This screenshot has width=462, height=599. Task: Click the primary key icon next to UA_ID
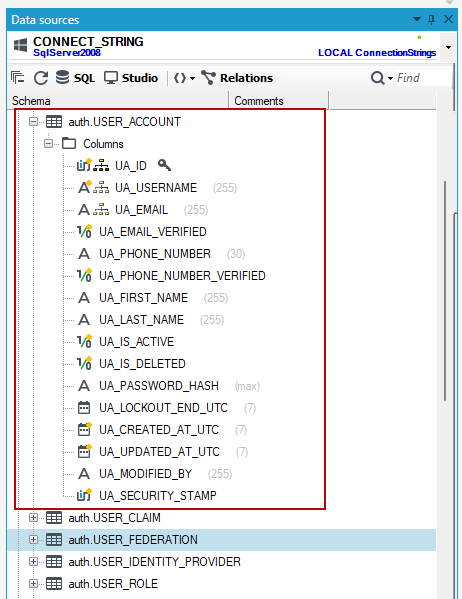click(164, 165)
